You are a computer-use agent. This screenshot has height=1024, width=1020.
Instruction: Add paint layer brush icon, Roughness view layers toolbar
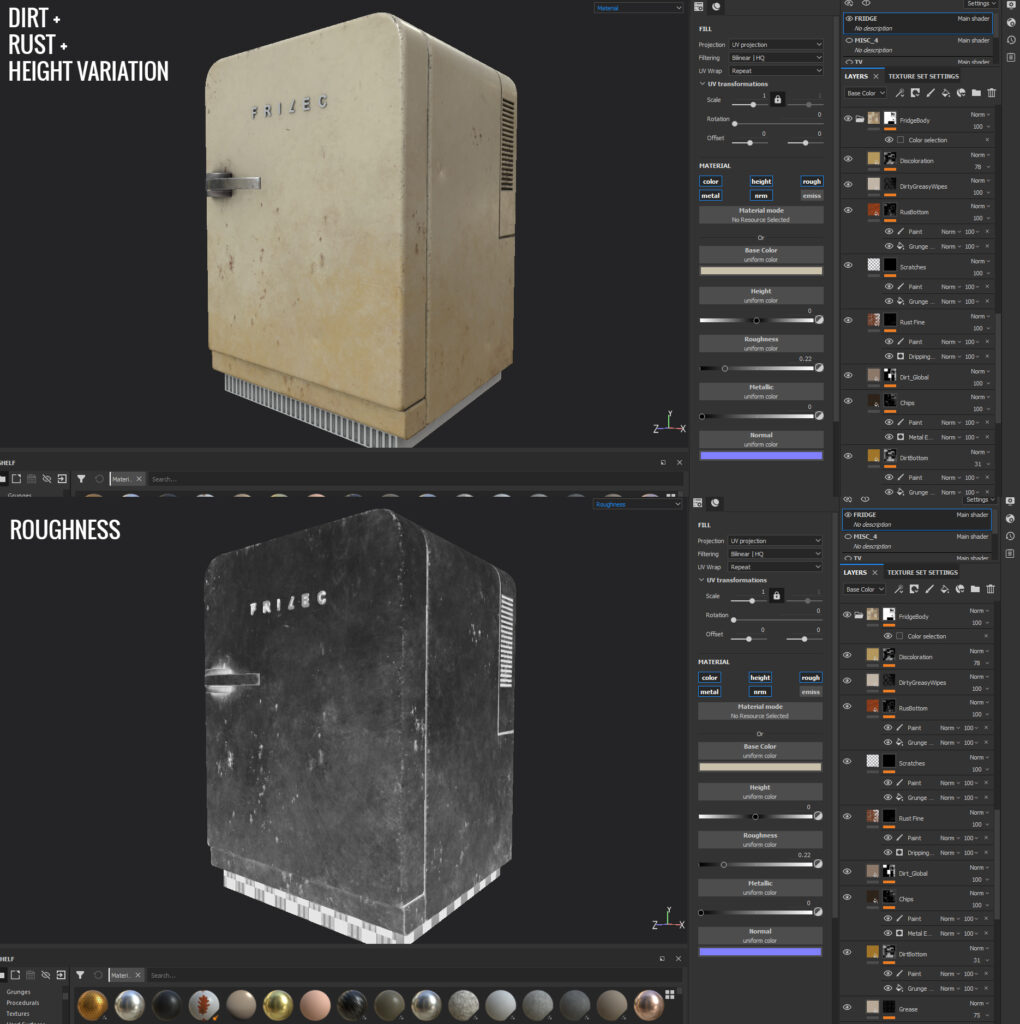coord(929,589)
